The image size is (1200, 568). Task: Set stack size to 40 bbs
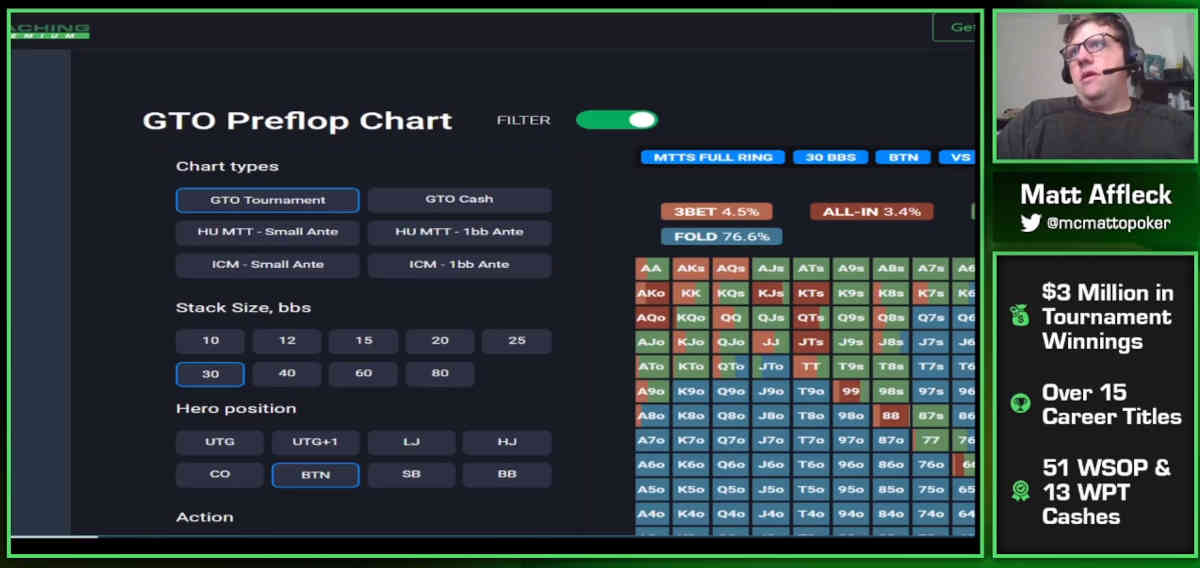[287, 374]
